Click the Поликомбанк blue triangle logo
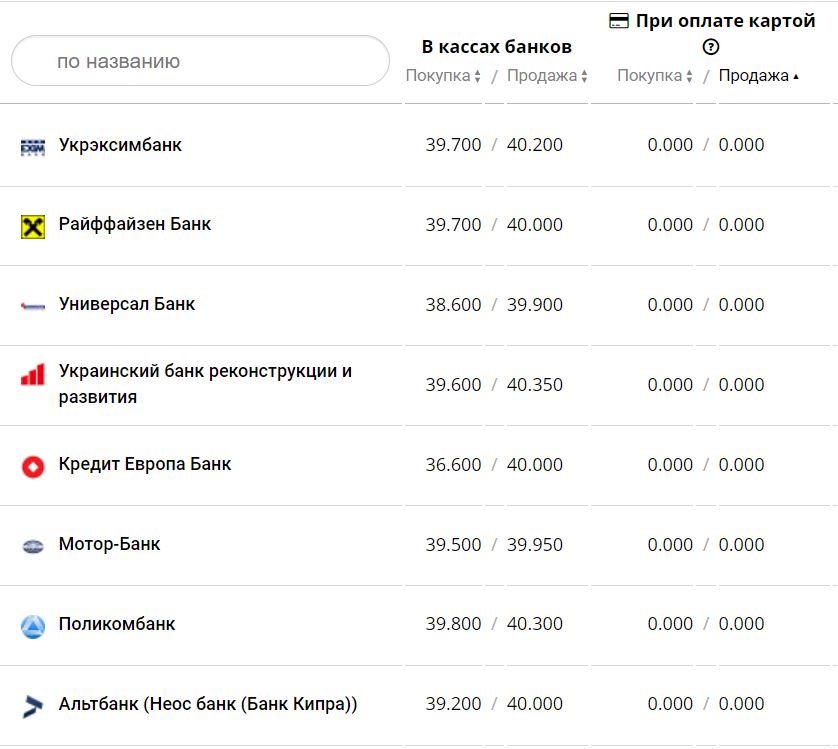Viewport: 838px width, 749px height. point(33,627)
